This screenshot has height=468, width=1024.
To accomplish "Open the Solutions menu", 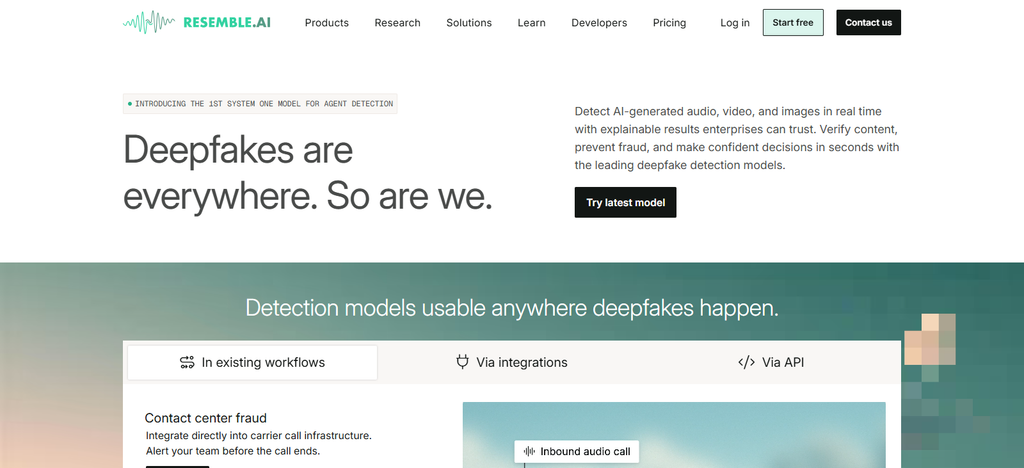I will [x=469, y=23].
